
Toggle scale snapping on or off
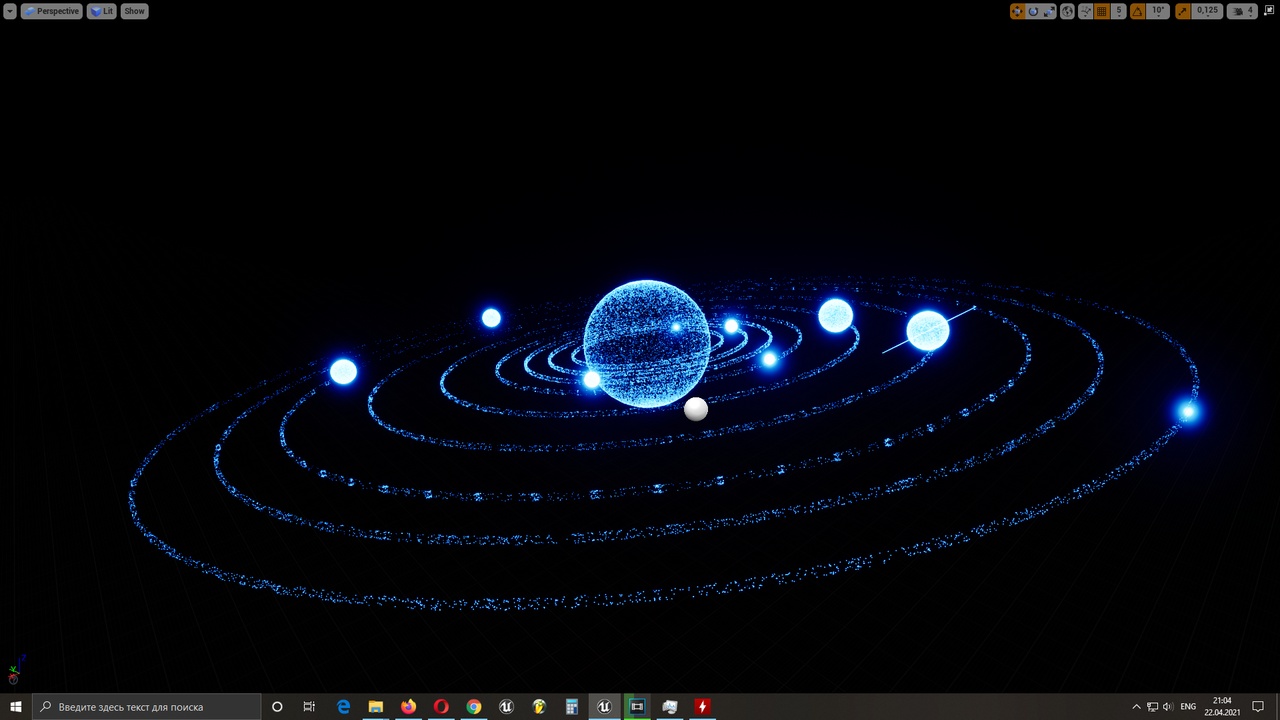click(x=1183, y=11)
